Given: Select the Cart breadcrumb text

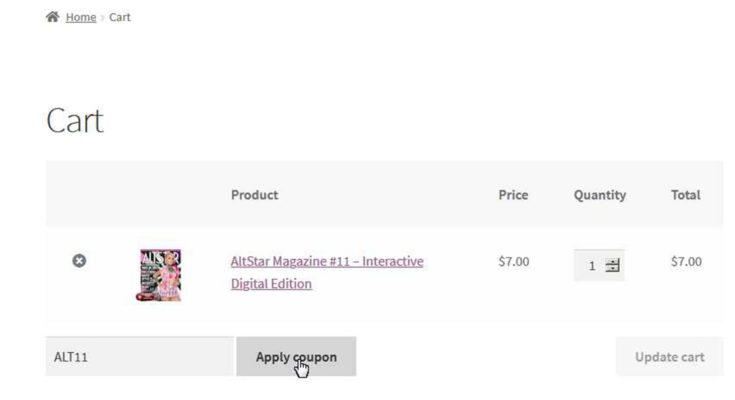Looking at the screenshot, I should [120, 17].
